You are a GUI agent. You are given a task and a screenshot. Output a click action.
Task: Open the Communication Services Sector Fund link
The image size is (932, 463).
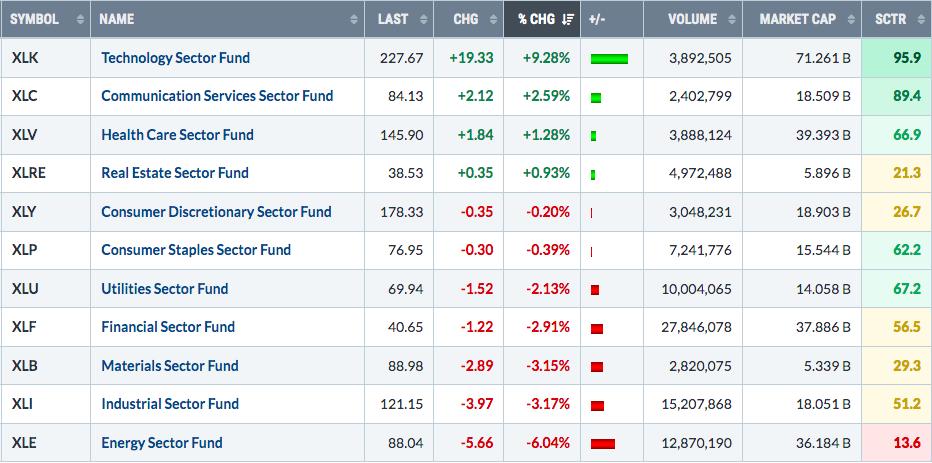[217, 96]
